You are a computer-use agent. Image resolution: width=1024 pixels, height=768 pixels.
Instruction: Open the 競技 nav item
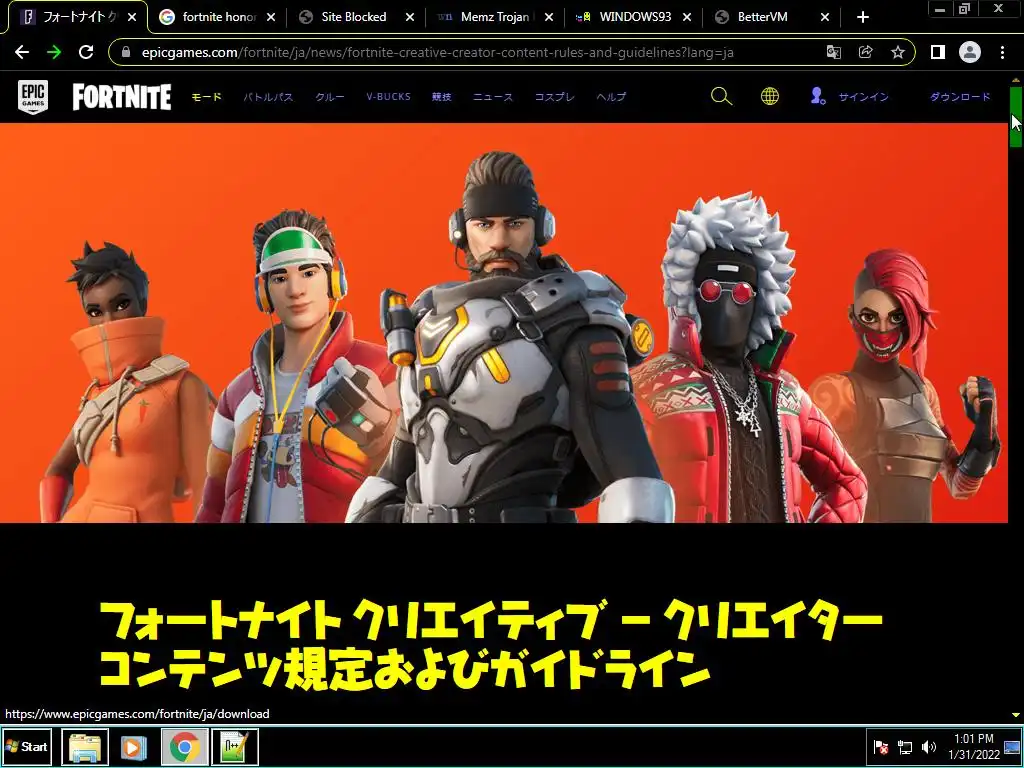pyautogui.click(x=441, y=97)
